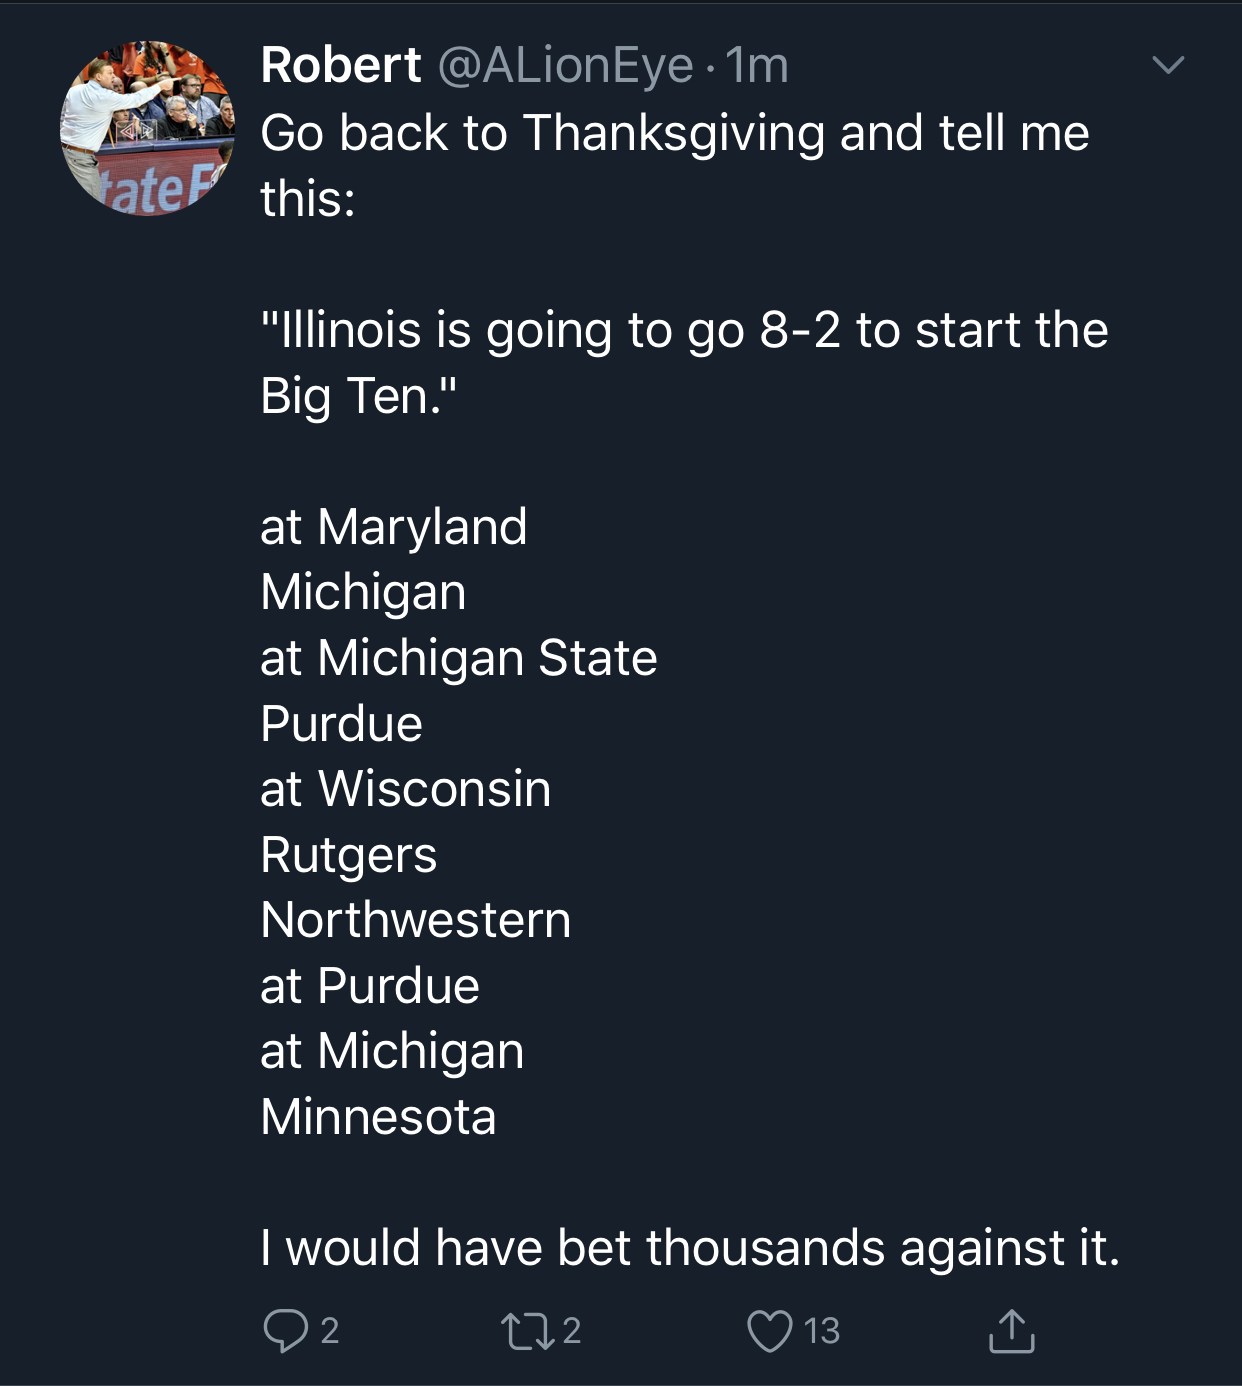Click the display name Robert
The height and width of the screenshot is (1386, 1242).
pyautogui.click(x=341, y=66)
